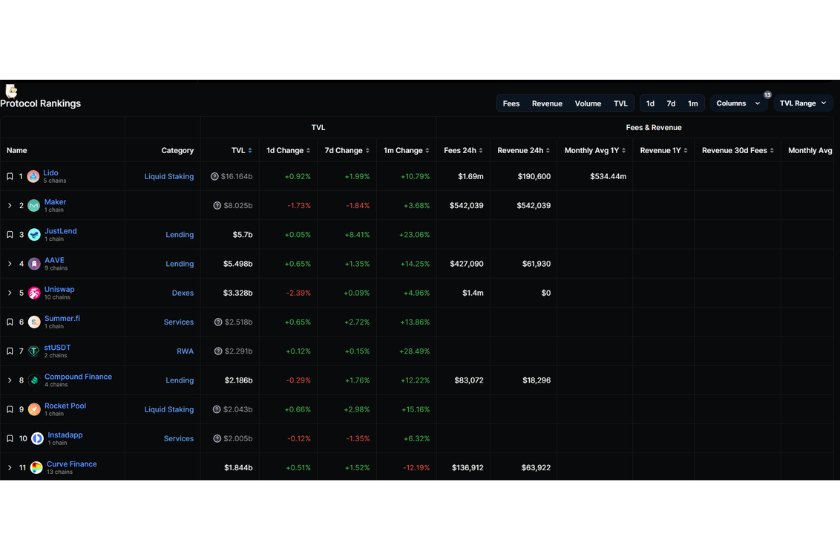Click the Rocket Pool logo icon
The height and width of the screenshot is (560, 840).
tap(34, 409)
